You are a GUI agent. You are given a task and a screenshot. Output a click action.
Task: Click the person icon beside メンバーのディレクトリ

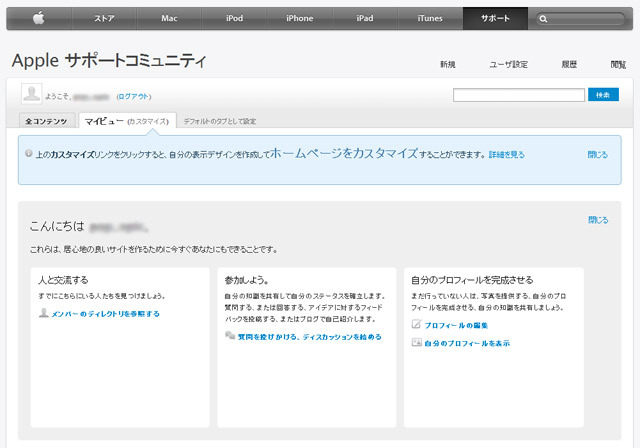43,313
